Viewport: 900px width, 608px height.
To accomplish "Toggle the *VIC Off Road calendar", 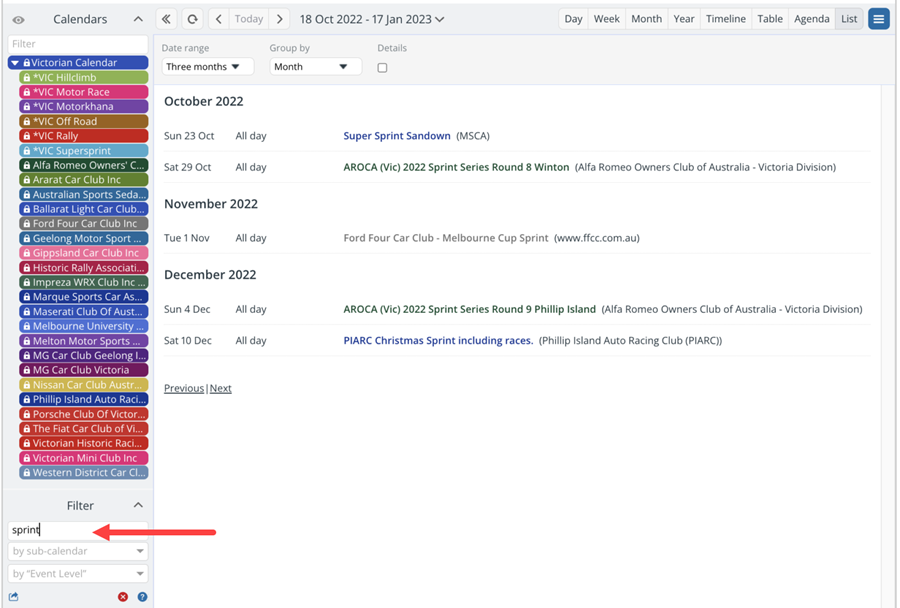I will (84, 121).
